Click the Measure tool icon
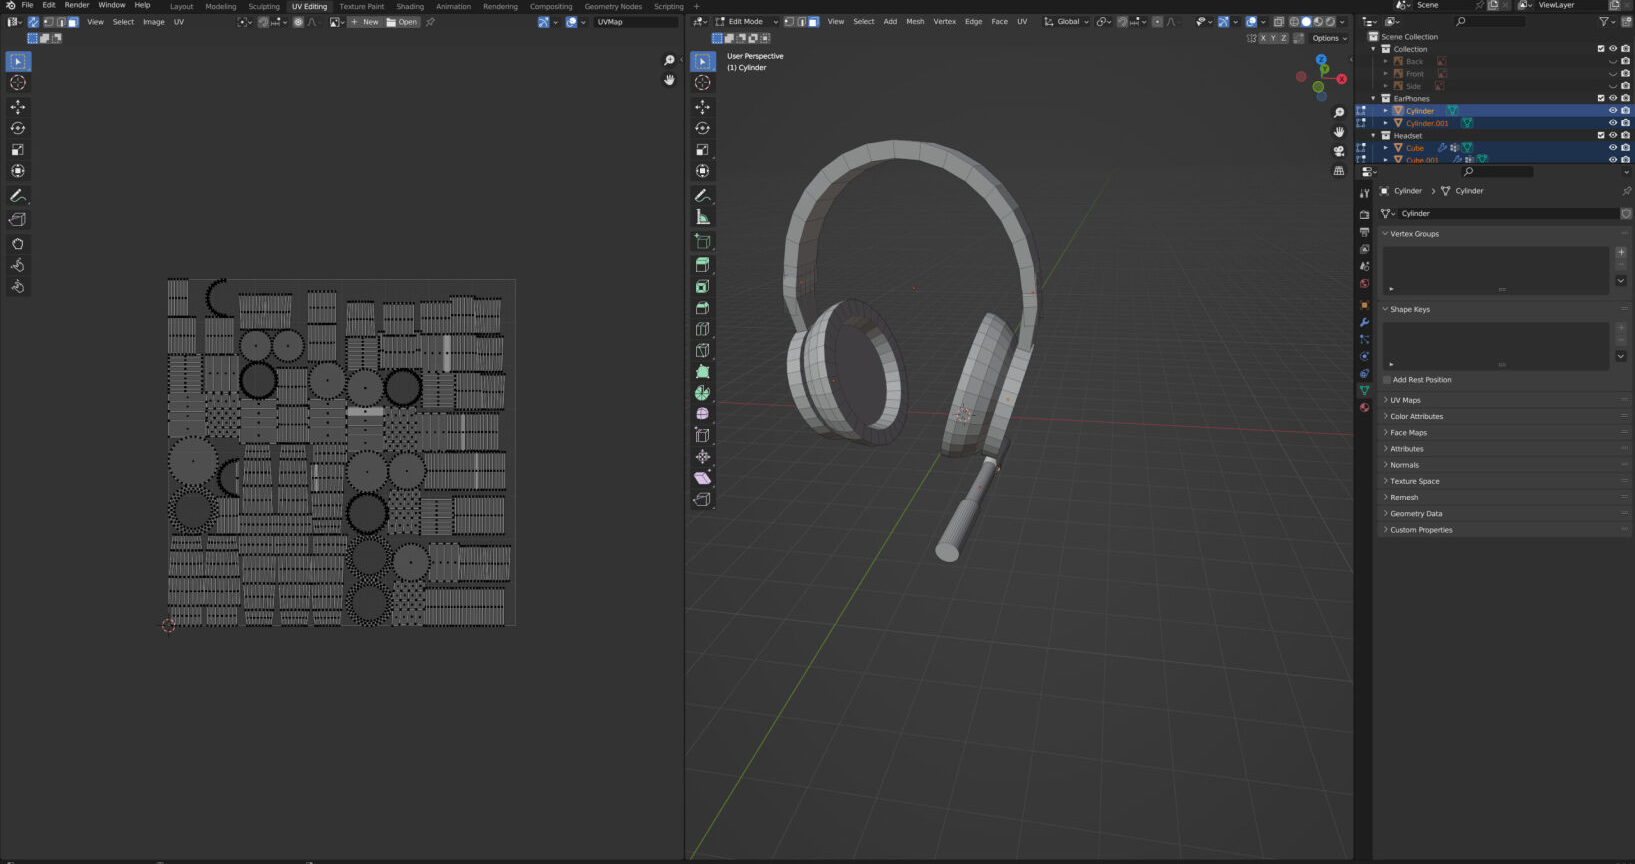 click(x=703, y=217)
